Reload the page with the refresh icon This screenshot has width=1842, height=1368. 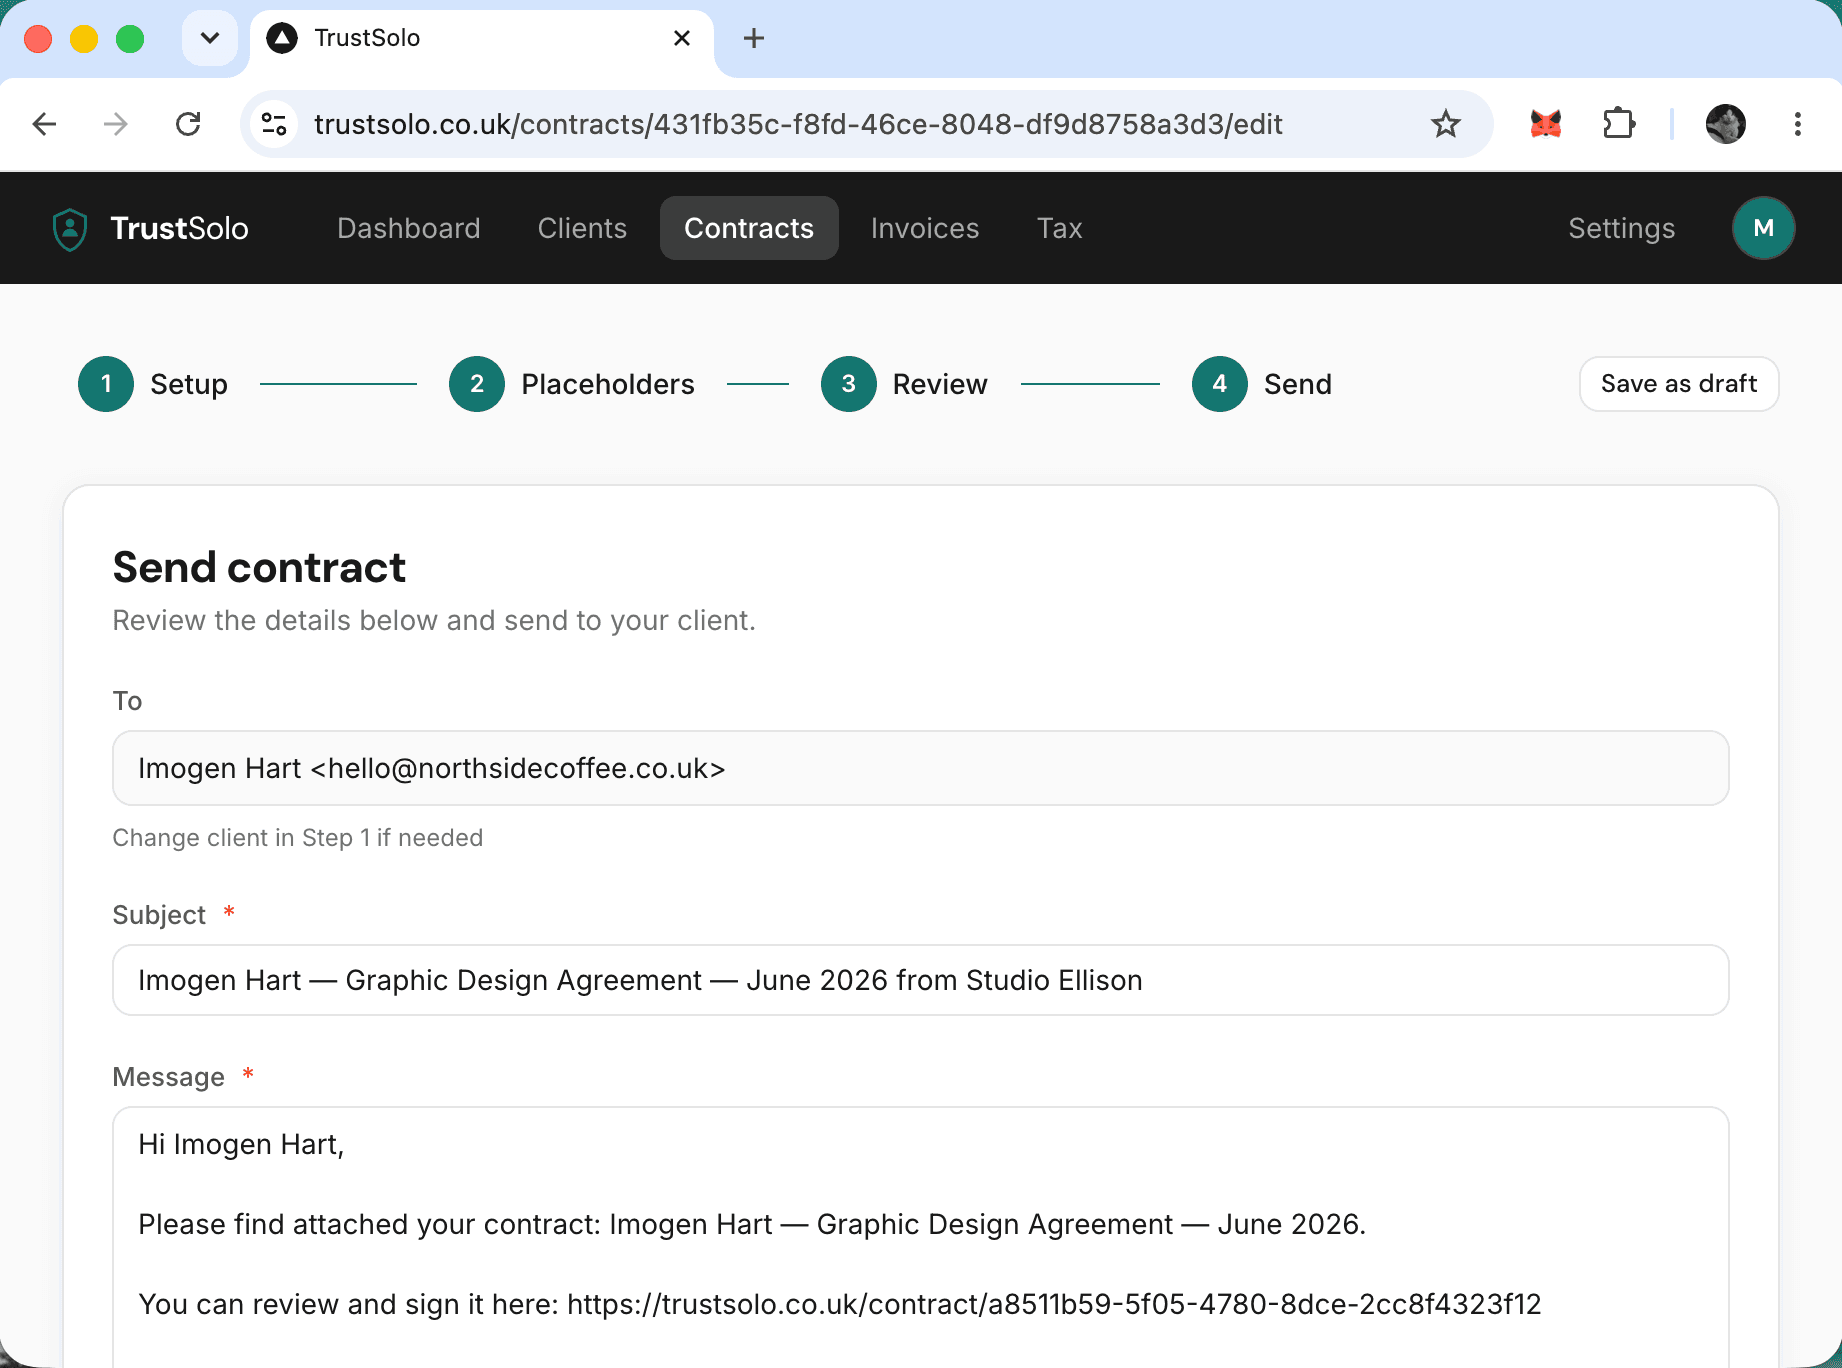[188, 124]
